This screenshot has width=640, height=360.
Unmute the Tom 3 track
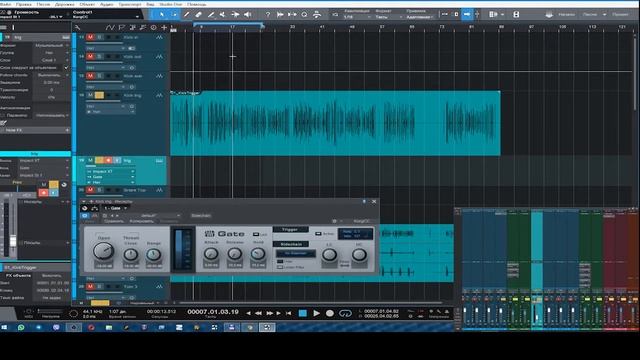click(x=90, y=287)
